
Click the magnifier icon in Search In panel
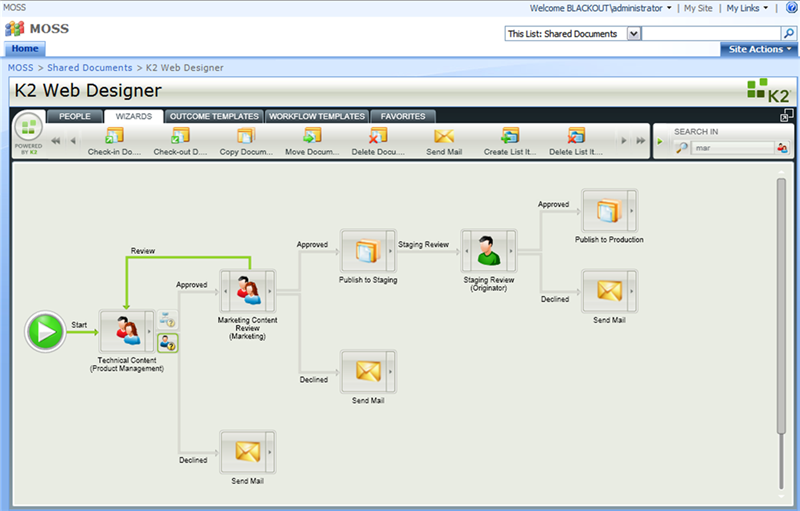(682, 148)
